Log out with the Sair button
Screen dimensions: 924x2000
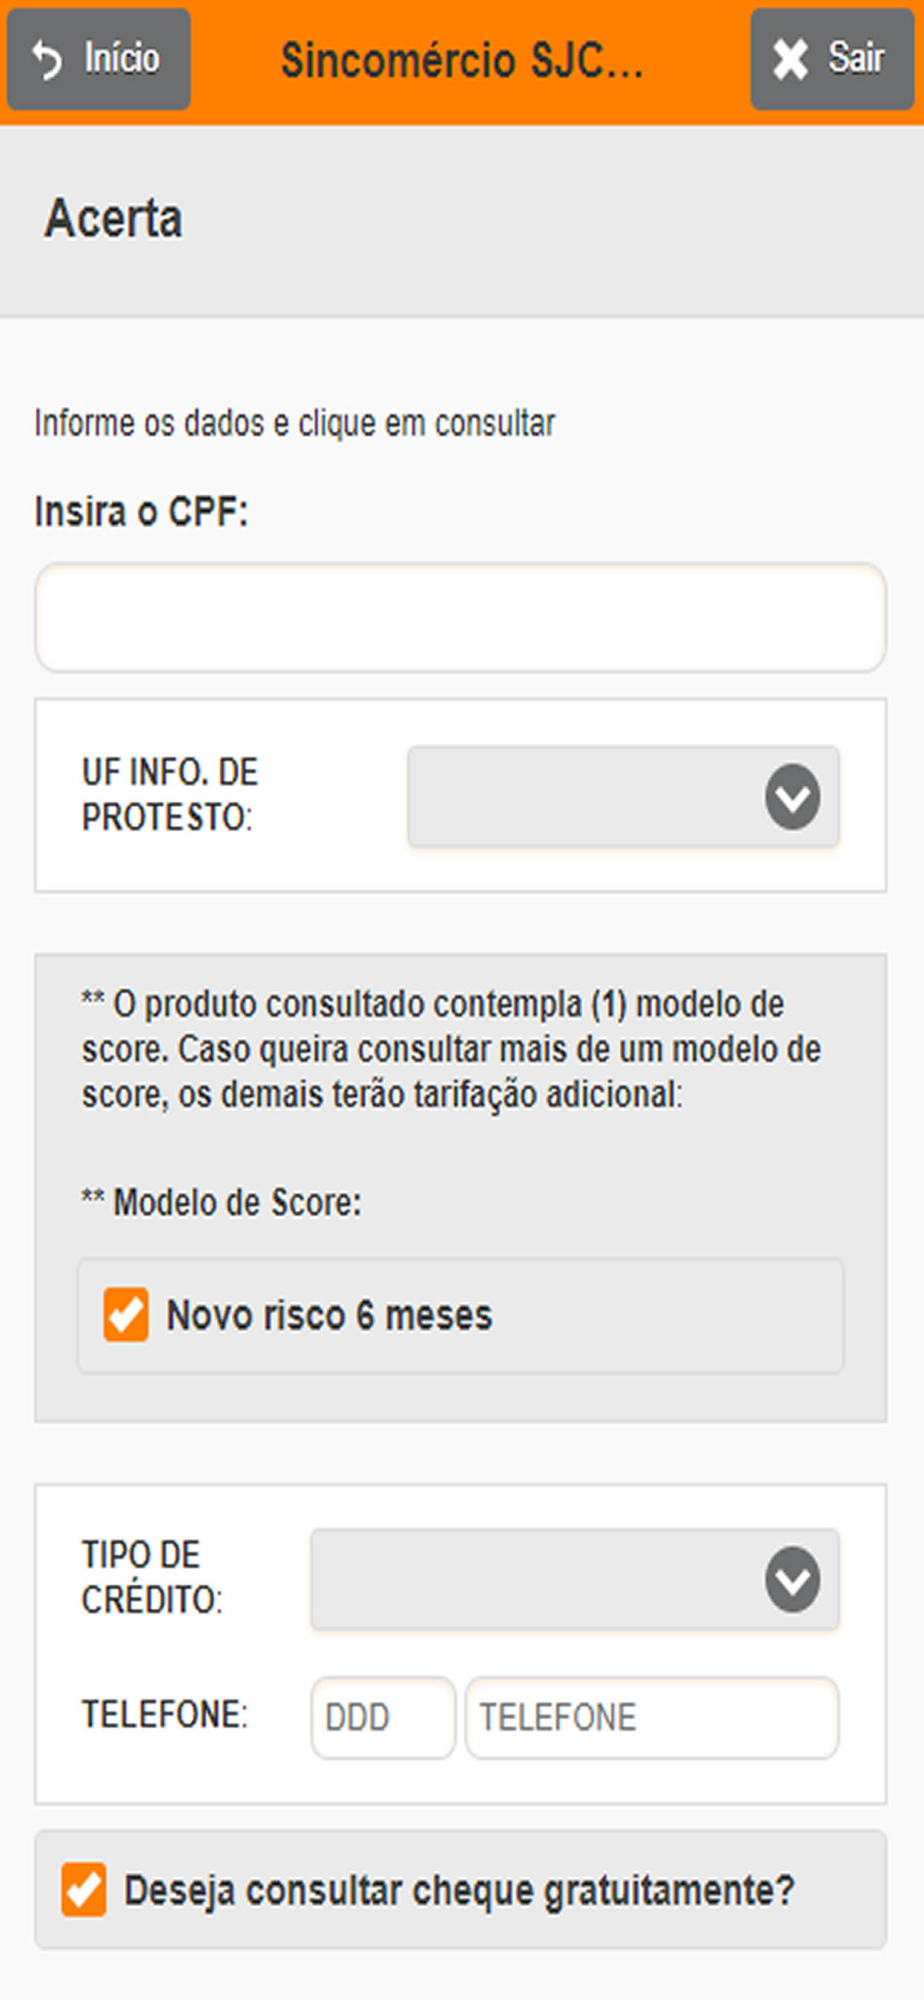tap(832, 59)
